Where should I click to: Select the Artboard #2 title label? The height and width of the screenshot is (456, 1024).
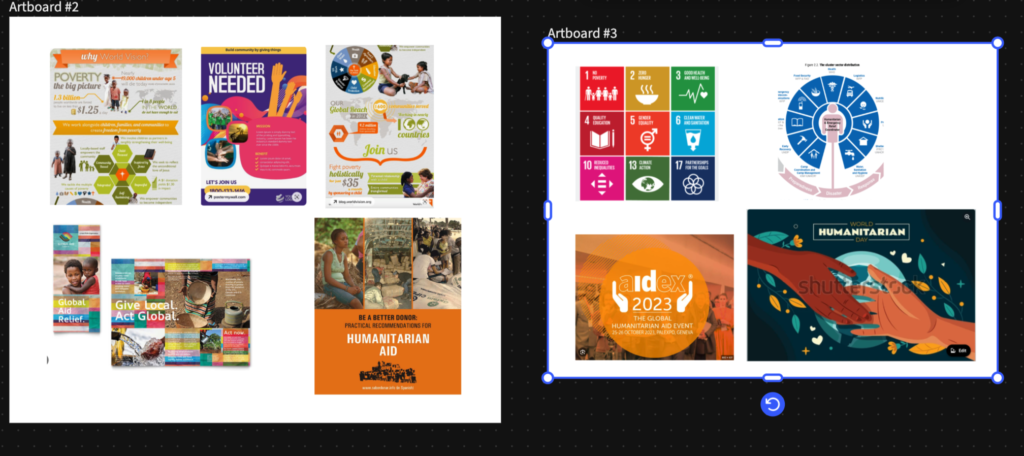[45, 7]
